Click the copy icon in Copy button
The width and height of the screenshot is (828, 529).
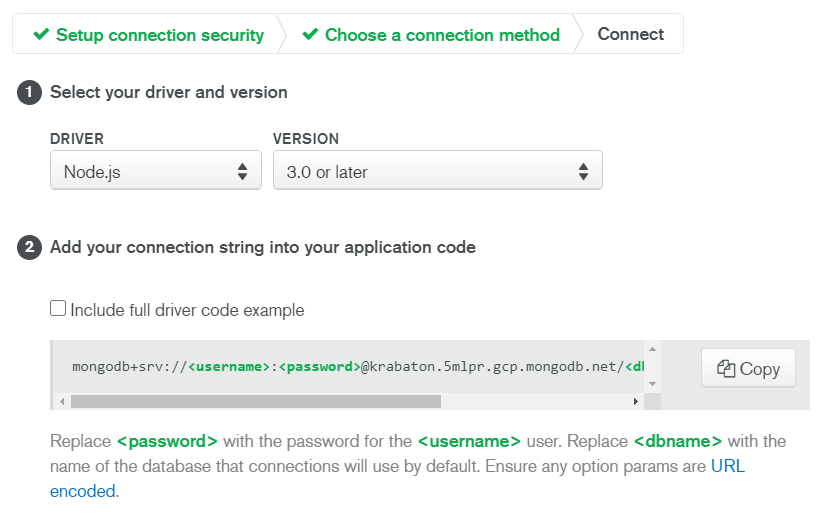tap(726, 369)
